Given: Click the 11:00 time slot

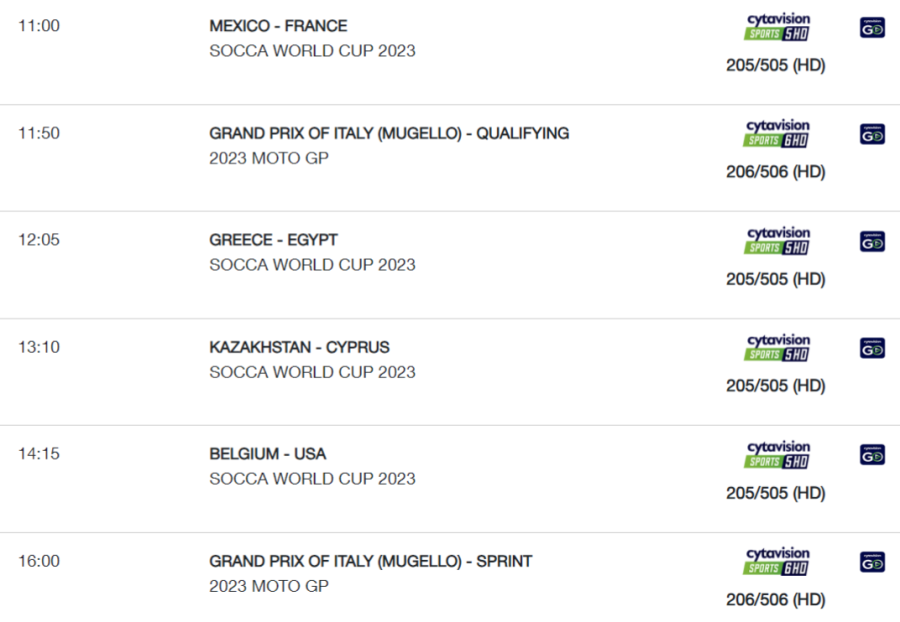Looking at the screenshot, I should click(x=39, y=26).
